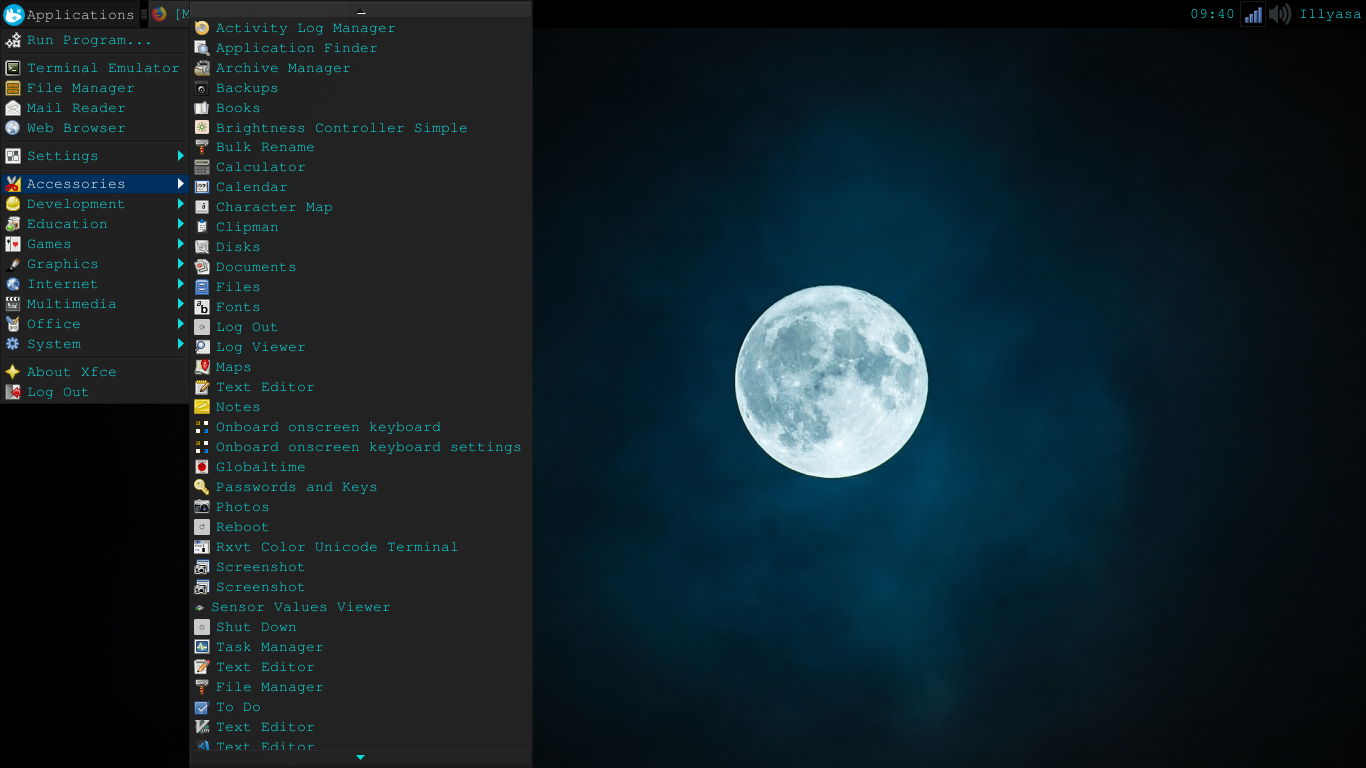Launch Rxvt Color Unicode Terminal

pos(337,547)
